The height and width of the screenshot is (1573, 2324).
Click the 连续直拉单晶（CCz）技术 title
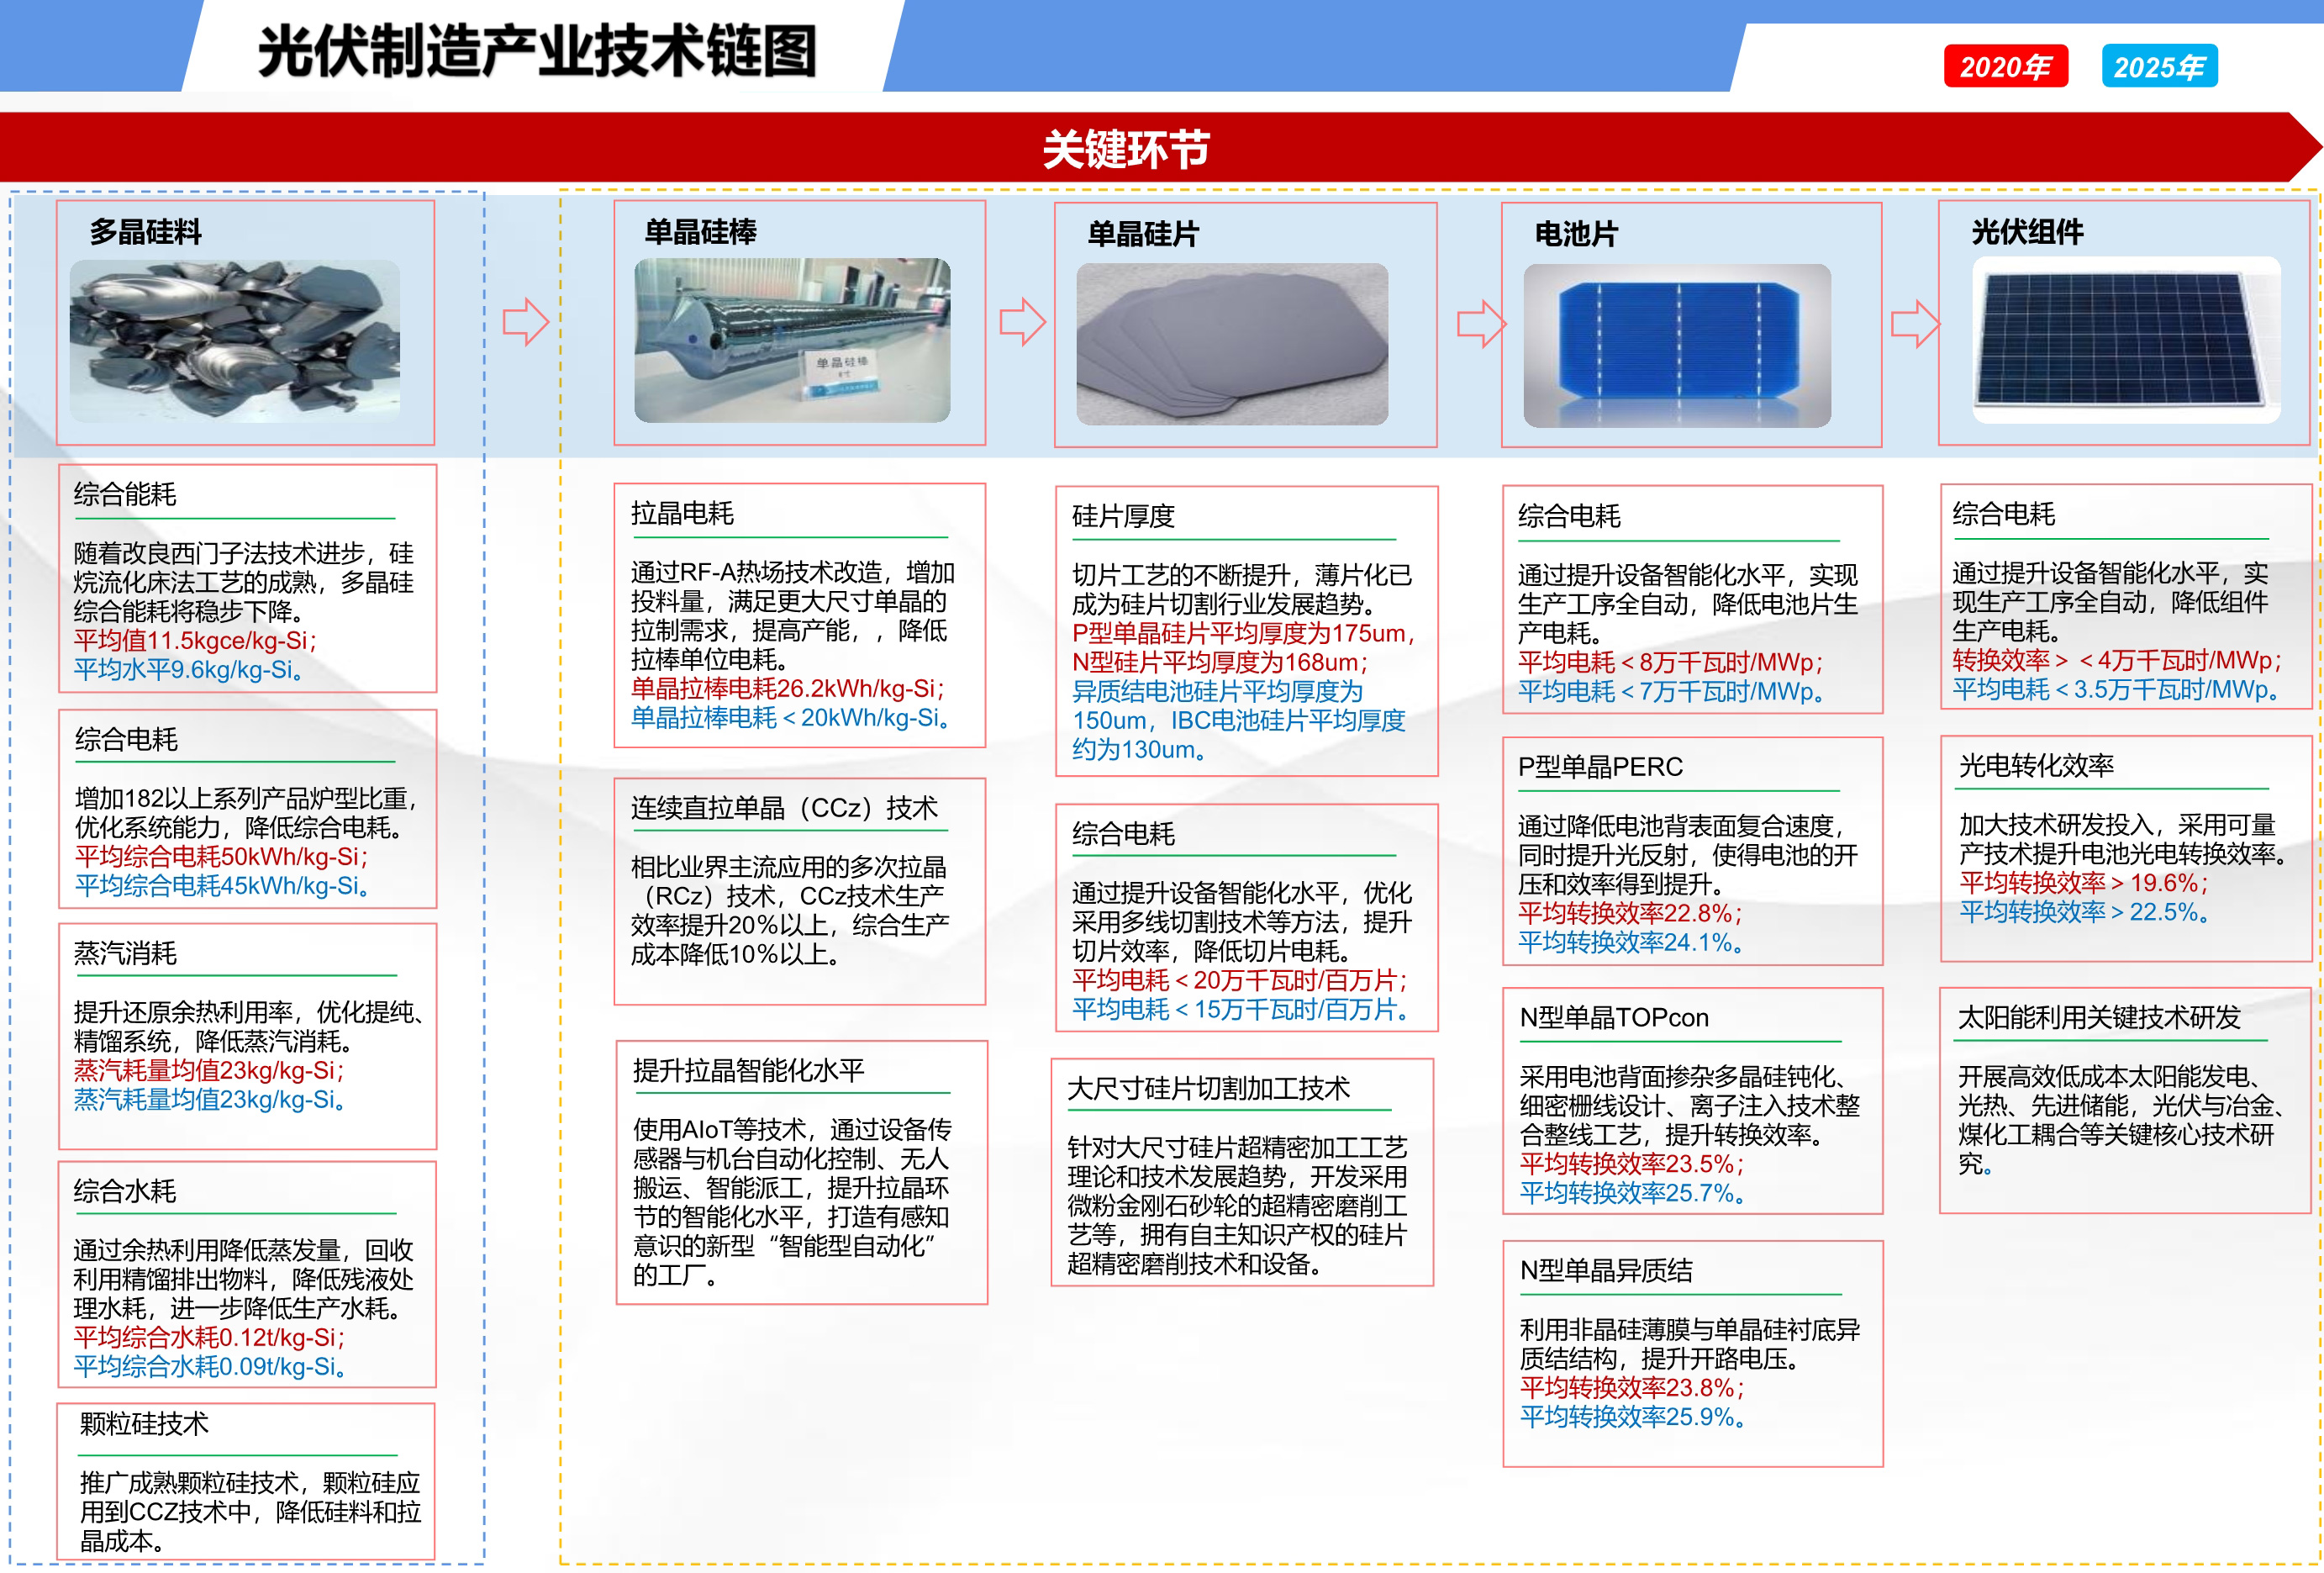(x=784, y=808)
